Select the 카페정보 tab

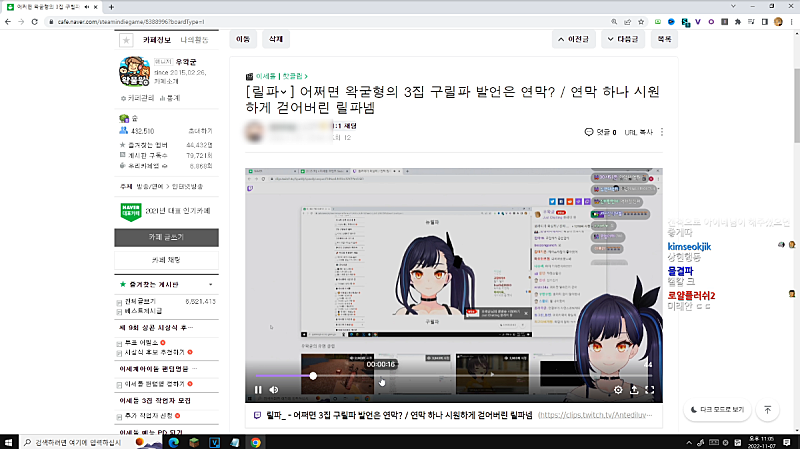pos(158,41)
